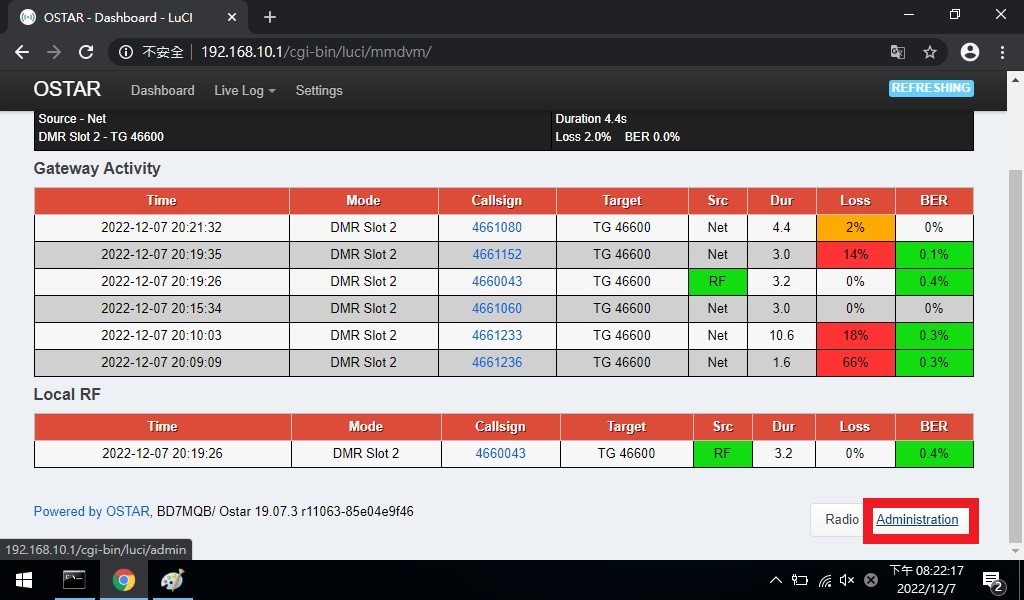Click the REFRESHING status badge

coord(931,88)
